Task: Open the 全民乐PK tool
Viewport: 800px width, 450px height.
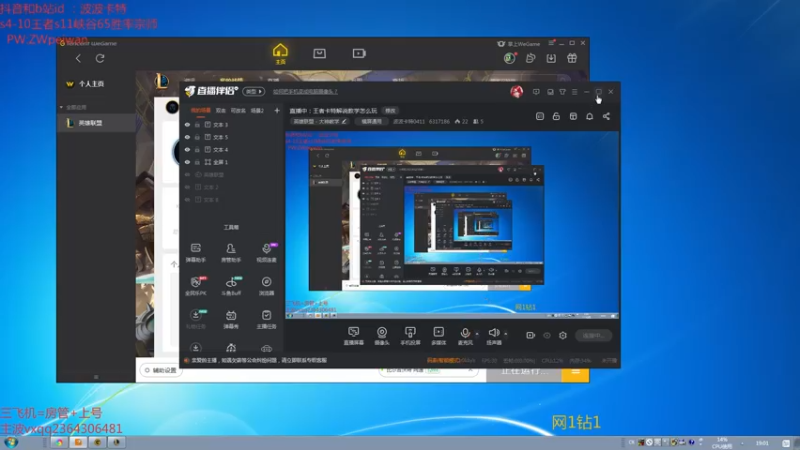Action: 195,286
